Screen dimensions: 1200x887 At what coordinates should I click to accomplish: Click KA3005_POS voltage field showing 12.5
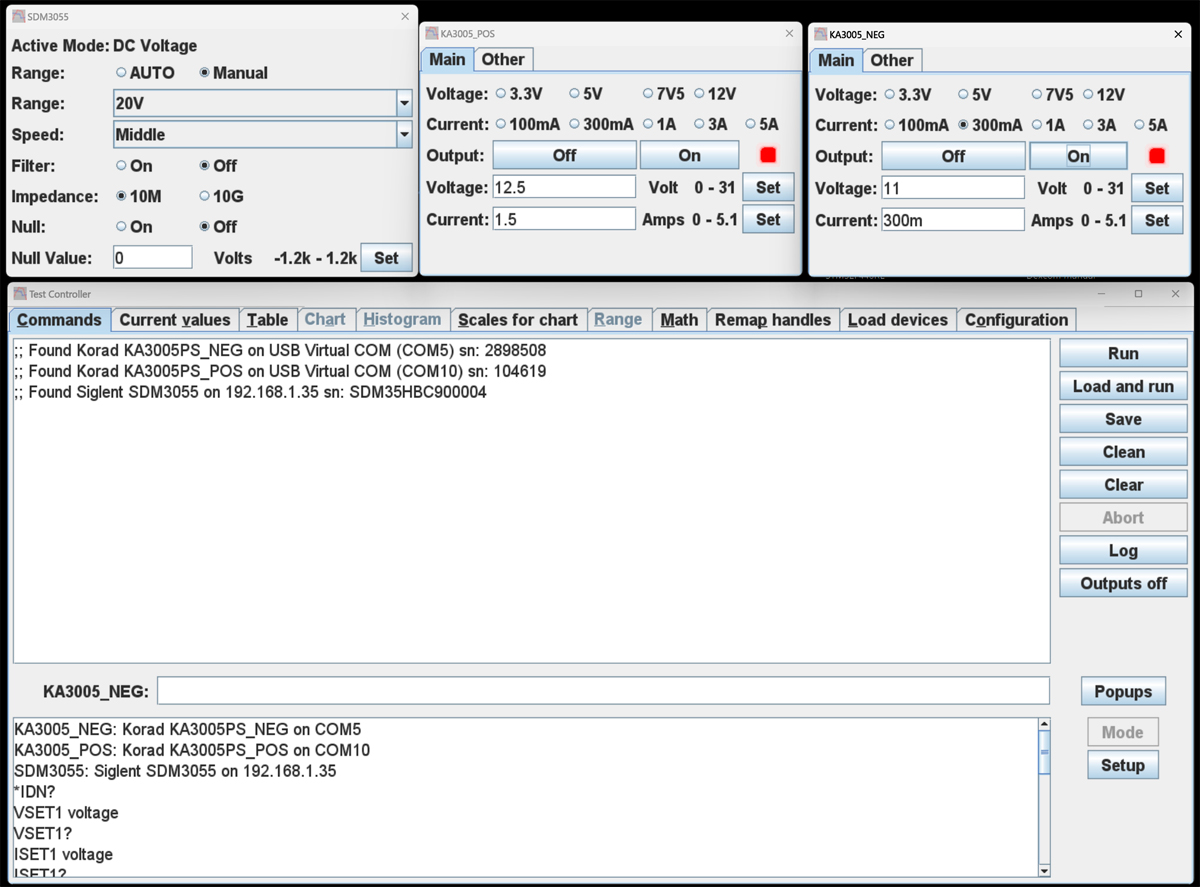coord(564,187)
